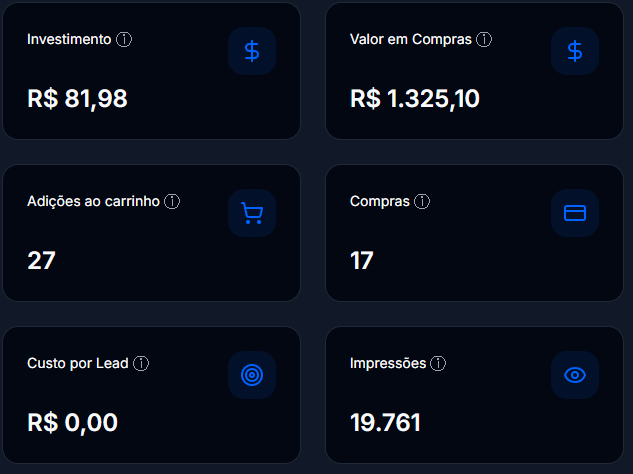Show the Custo por Lead info tooltip

[x=141, y=364]
